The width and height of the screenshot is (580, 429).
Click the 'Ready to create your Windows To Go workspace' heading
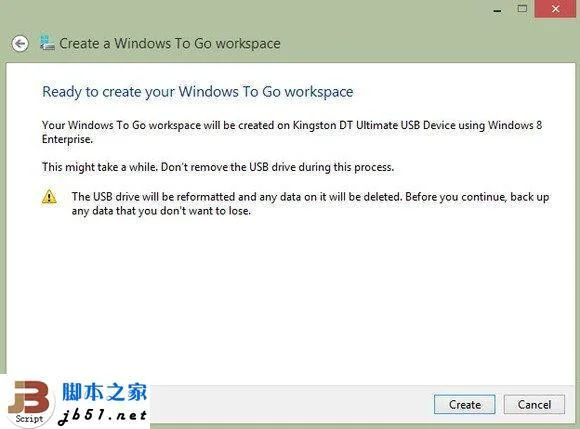click(198, 92)
